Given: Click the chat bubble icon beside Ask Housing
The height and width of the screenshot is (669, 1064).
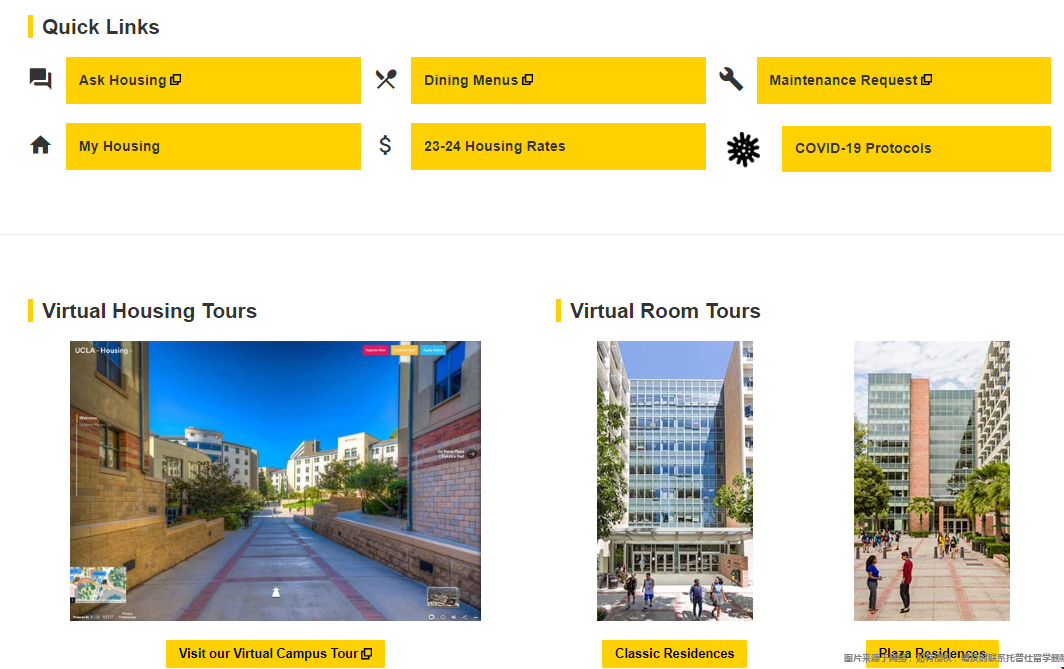Looking at the screenshot, I should coord(41,79).
